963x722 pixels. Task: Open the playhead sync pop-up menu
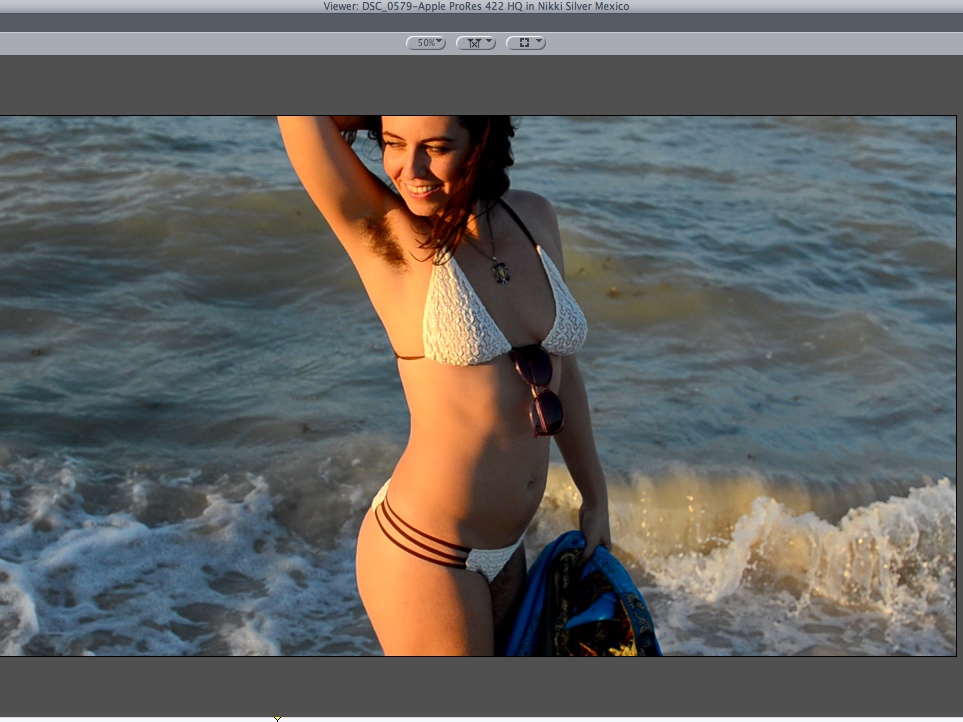tap(475, 43)
